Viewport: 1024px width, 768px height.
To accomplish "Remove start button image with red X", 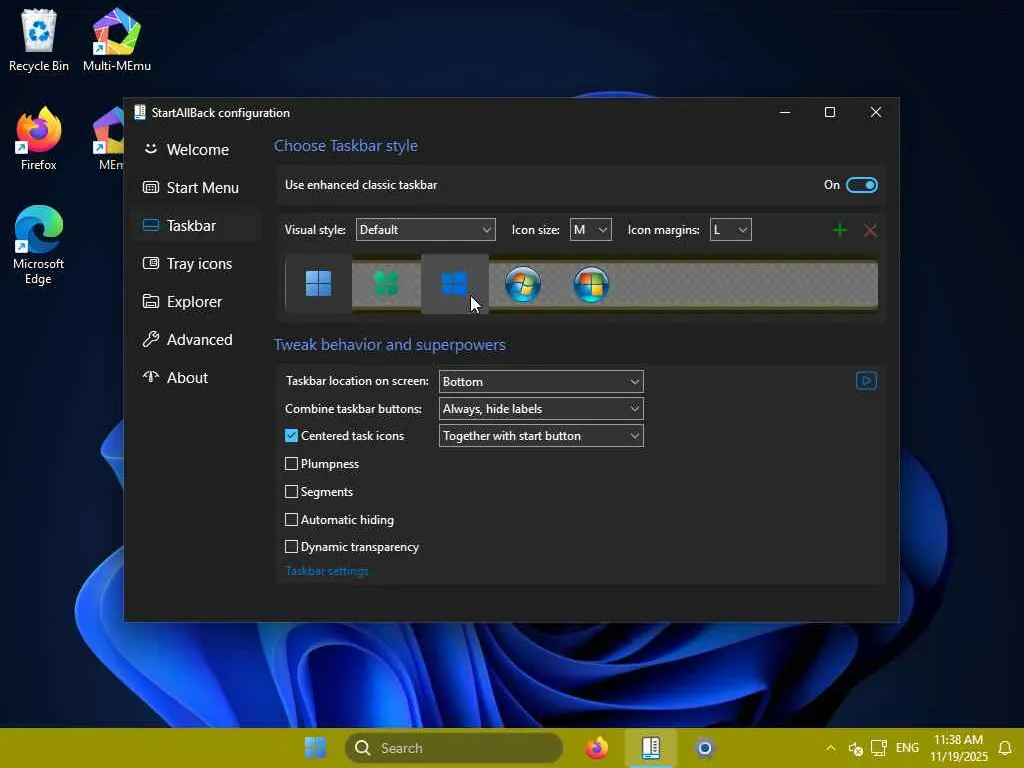I will point(870,230).
